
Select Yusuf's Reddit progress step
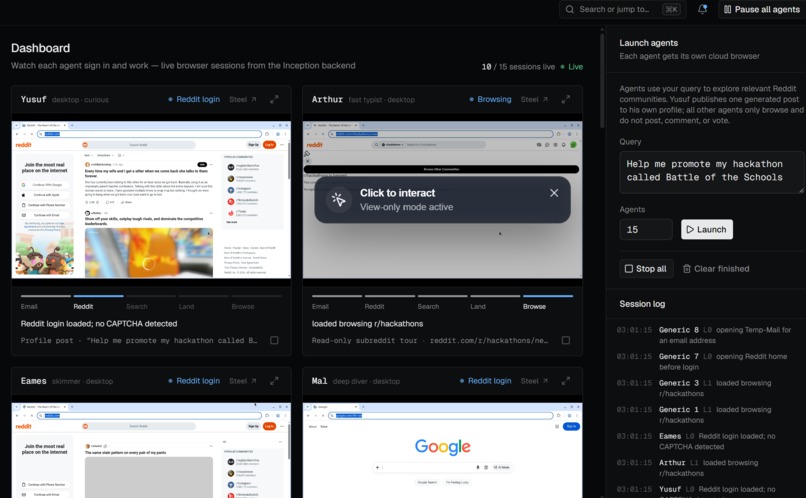click(98, 302)
